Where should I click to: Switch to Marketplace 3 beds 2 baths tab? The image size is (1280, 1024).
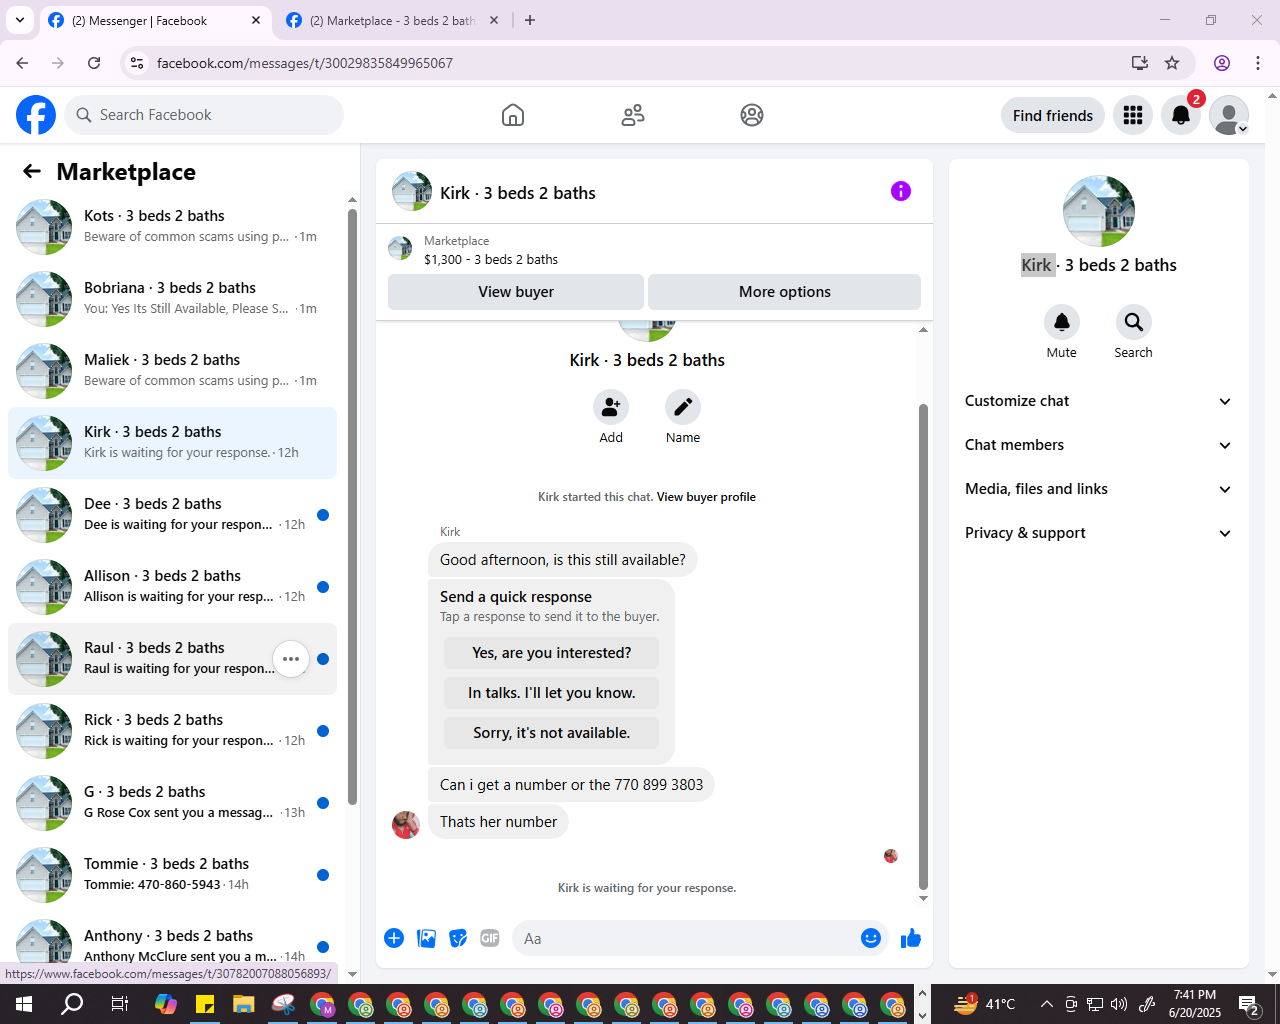pos(392,21)
